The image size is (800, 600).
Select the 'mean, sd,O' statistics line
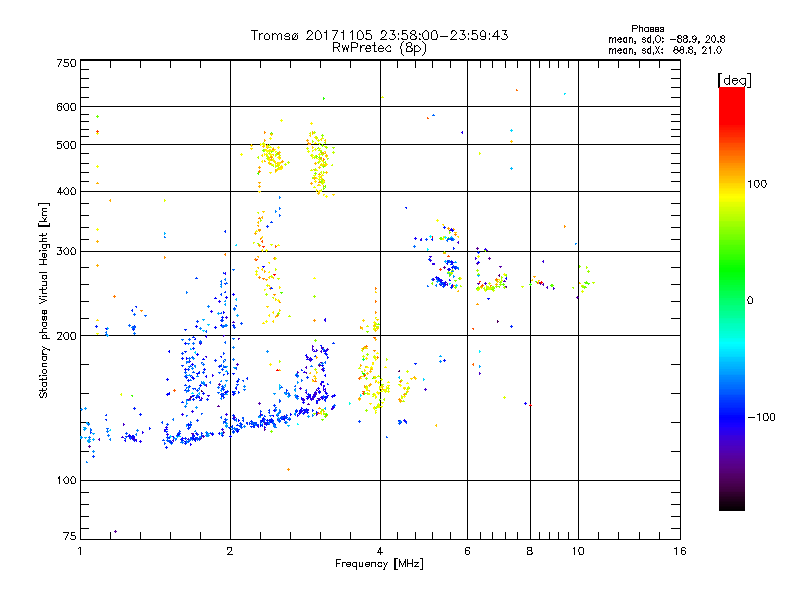pyautogui.click(x=667, y=39)
